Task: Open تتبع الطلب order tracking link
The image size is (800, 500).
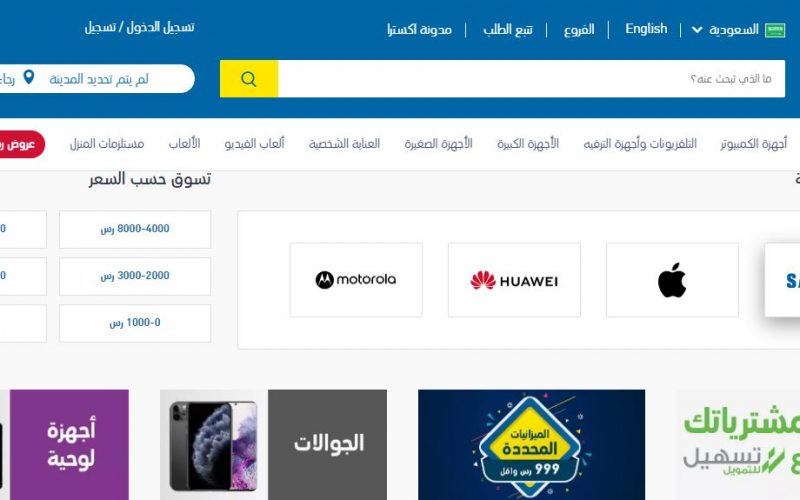Action: [508, 30]
